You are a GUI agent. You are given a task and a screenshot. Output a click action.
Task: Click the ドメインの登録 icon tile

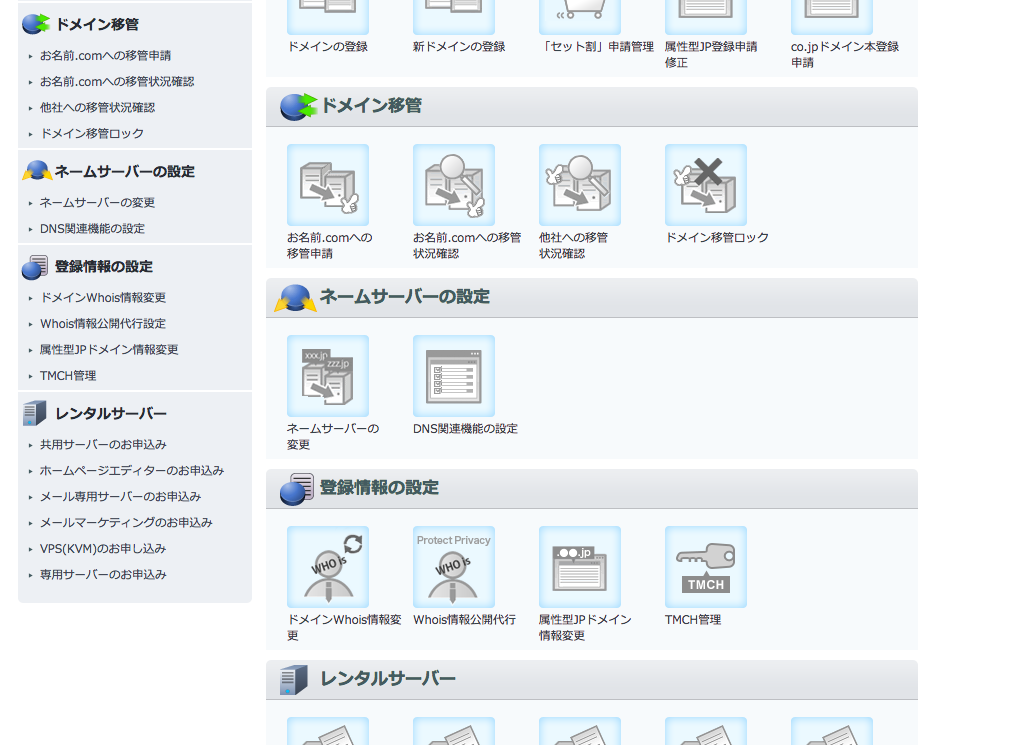click(x=328, y=17)
